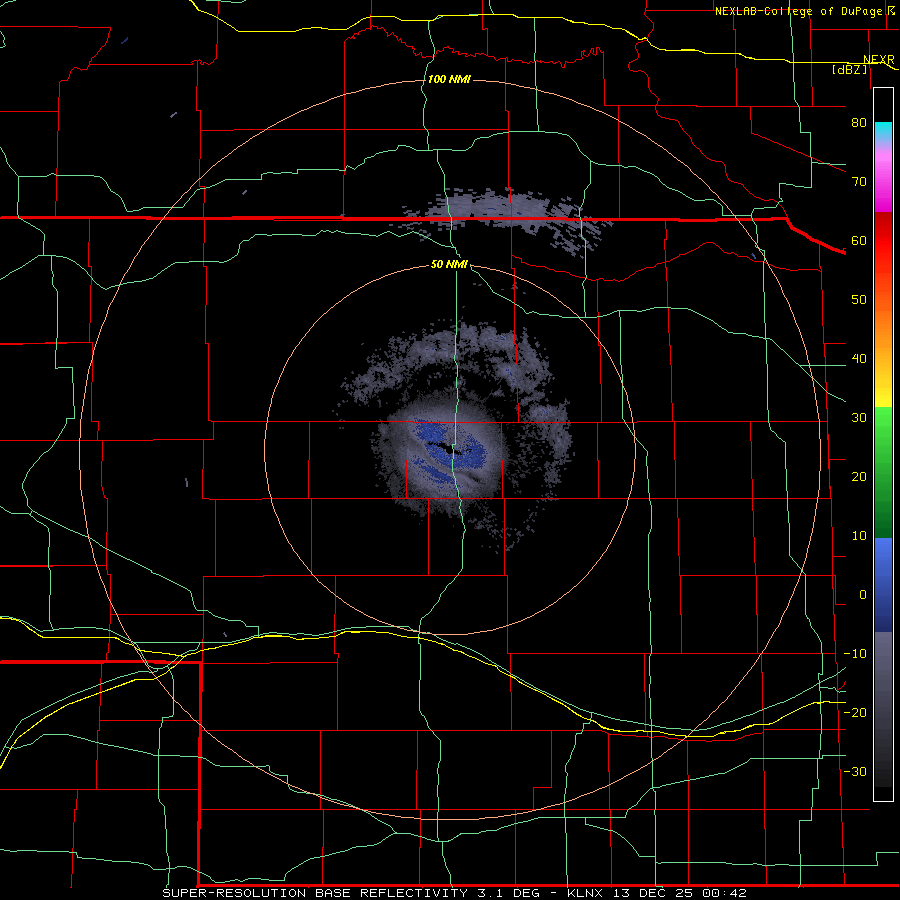Viewport: 900px width, 900px height.
Task: Click the blue reflectivity core at radar center
Action: tap(453, 452)
